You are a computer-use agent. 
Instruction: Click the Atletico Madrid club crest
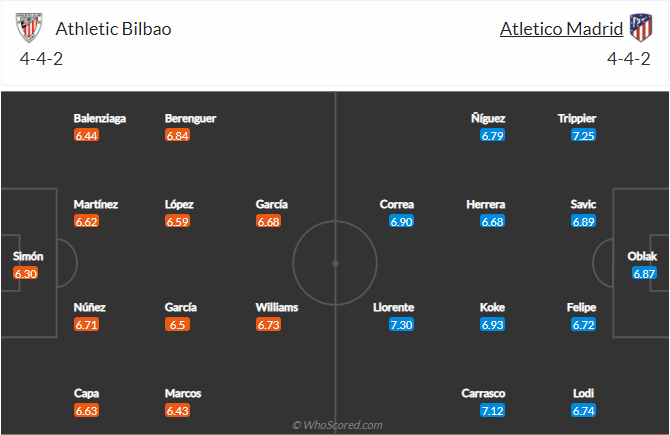639,28
